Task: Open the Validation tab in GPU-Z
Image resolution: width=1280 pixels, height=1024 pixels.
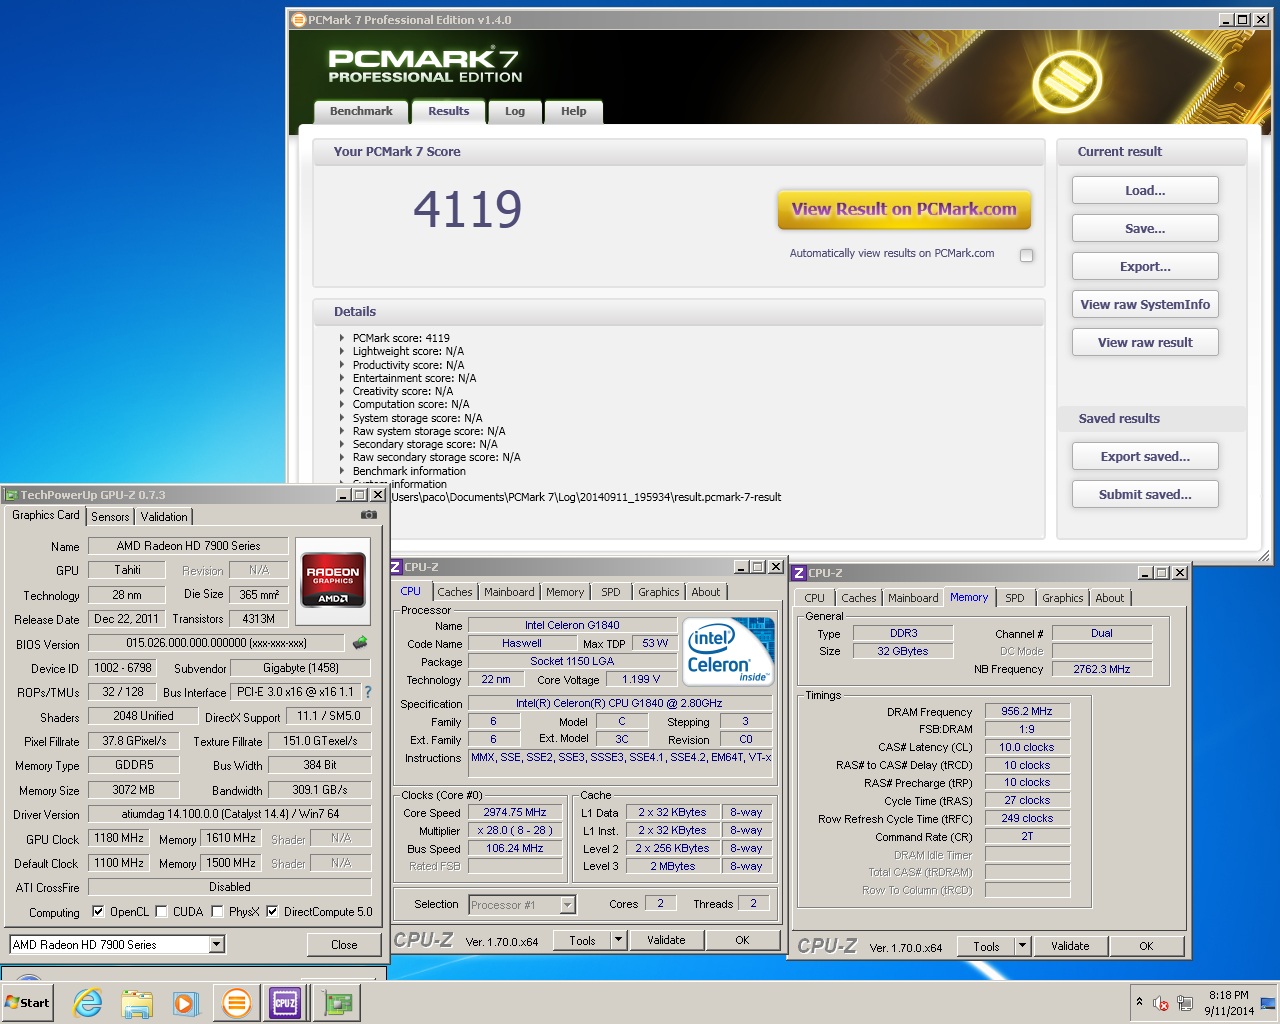Action: click(x=164, y=517)
